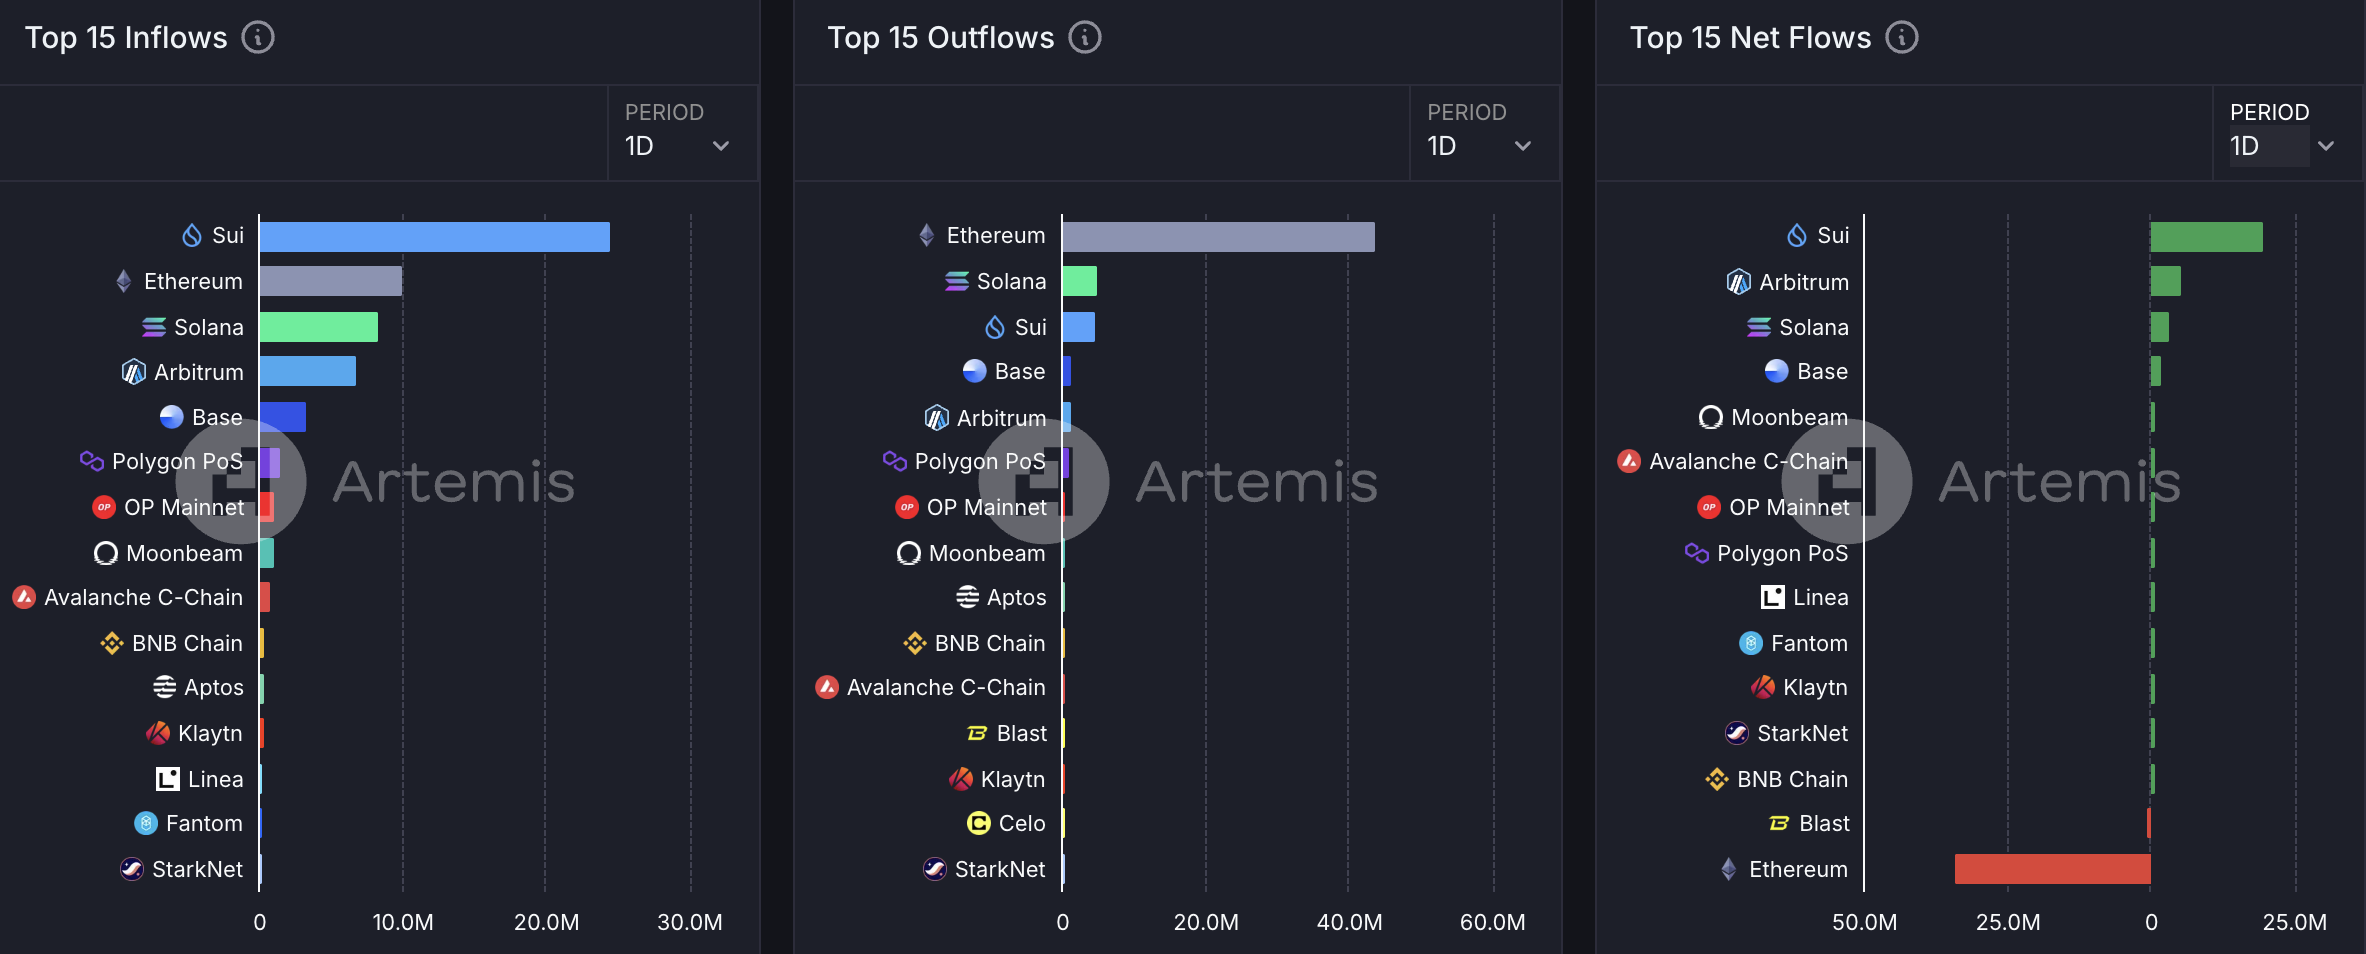Click 'StarkNet' label in Net Flows chart
2366x954 pixels.
pyautogui.click(x=1803, y=733)
